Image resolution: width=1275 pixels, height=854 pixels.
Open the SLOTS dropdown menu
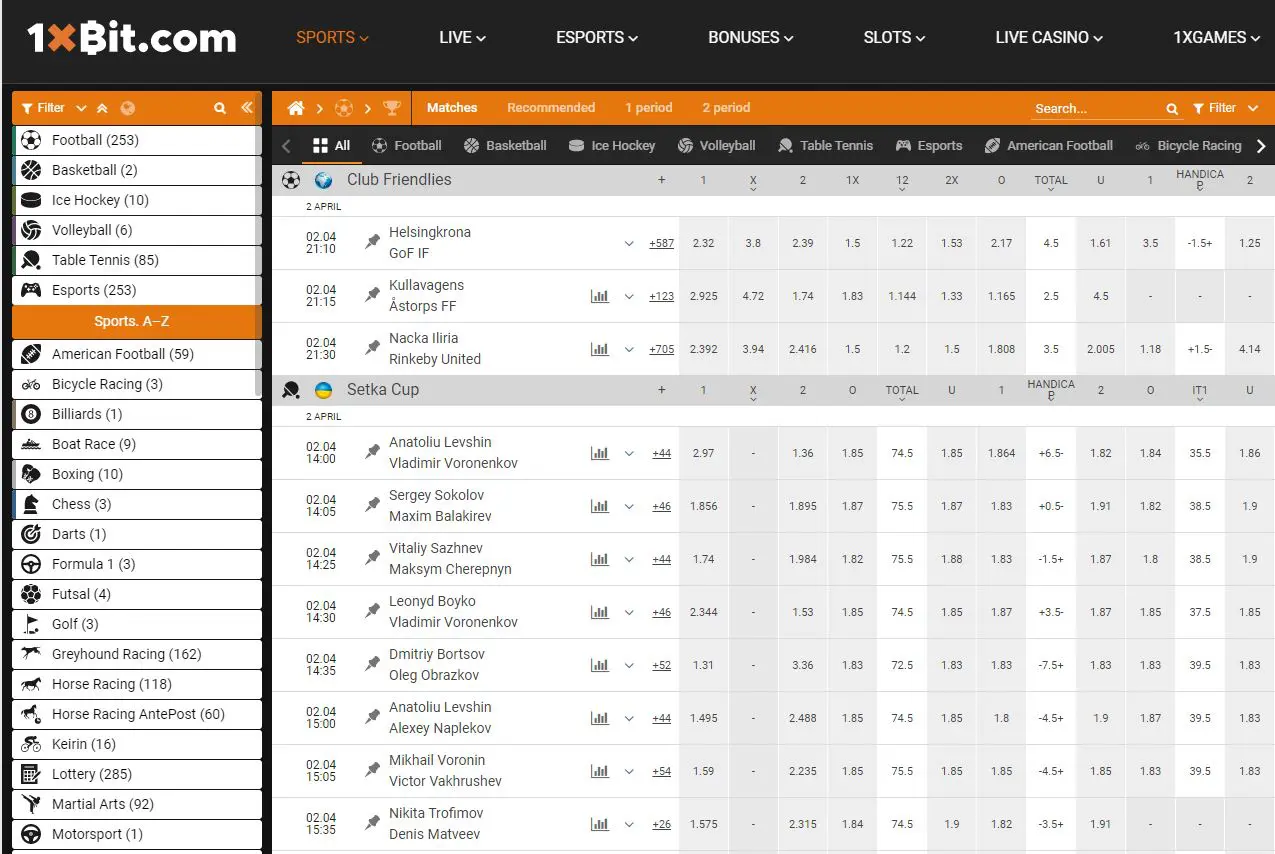point(894,37)
